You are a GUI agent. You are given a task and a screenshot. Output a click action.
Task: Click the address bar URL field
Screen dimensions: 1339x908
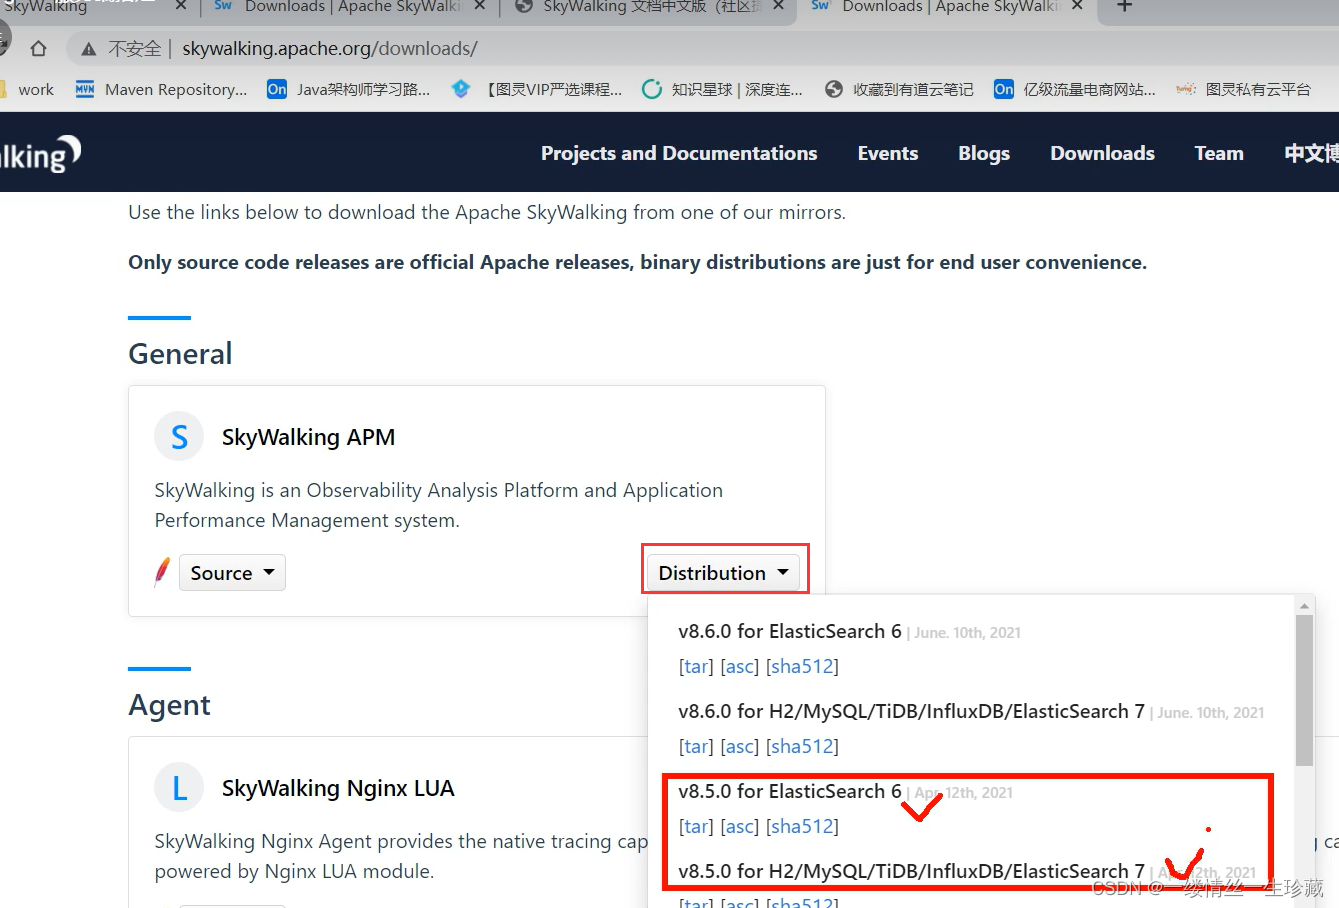(700, 48)
